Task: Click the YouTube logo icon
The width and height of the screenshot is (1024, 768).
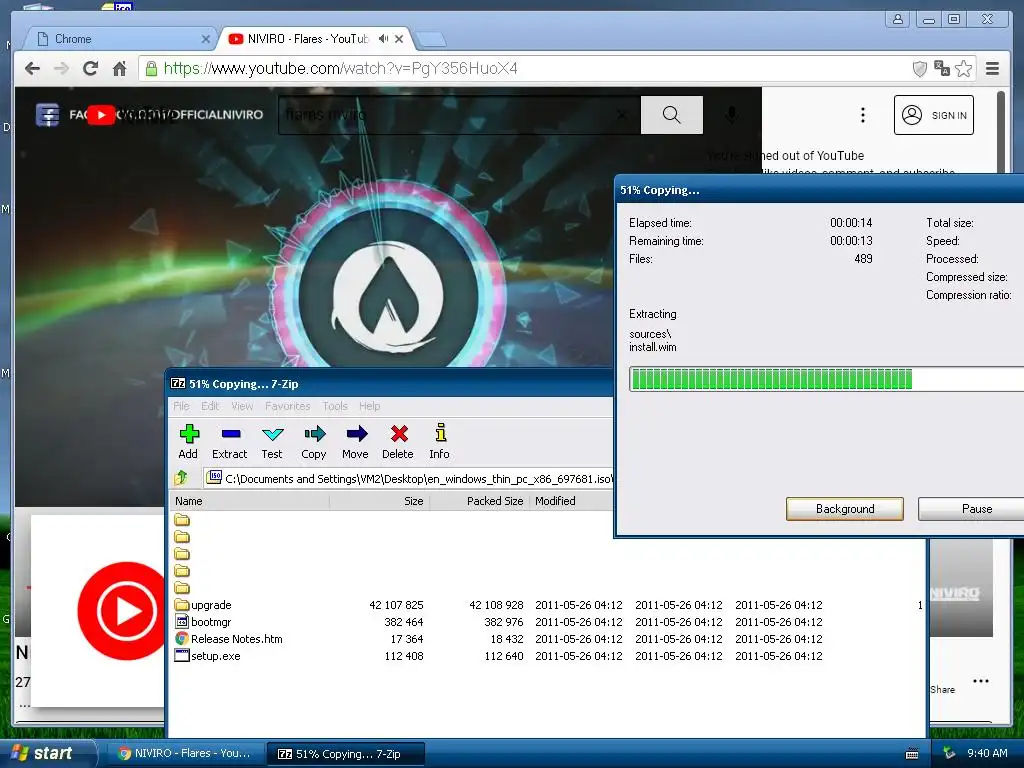Action: (x=101, y=115)
